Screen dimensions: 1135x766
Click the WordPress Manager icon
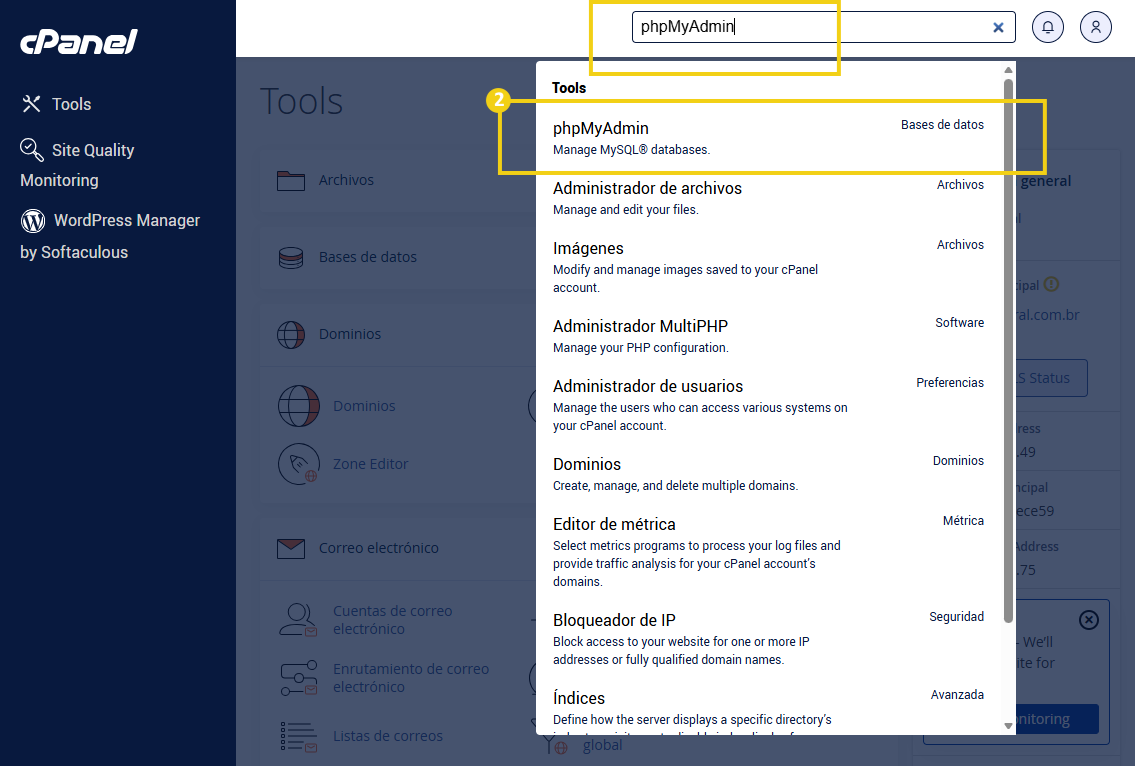click(x=33, y=220)
